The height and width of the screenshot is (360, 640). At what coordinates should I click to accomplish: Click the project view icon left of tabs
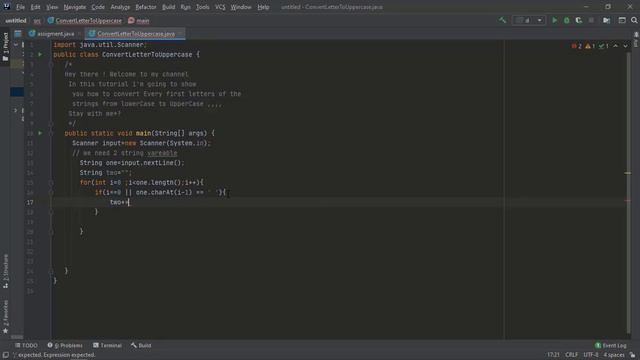[x=18, y=33]
